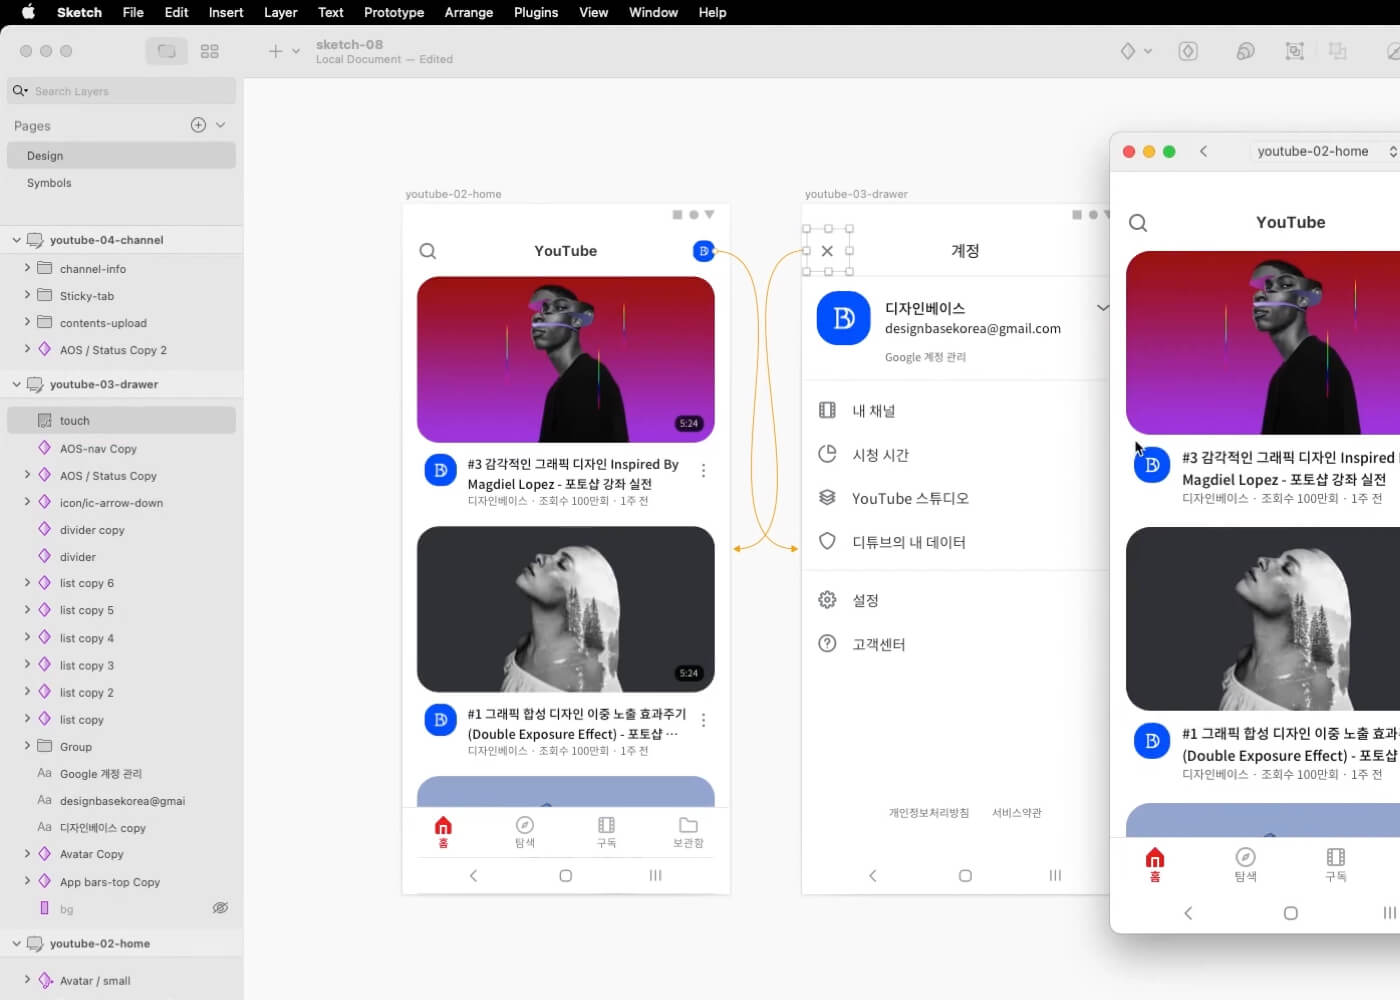Select the Symbols page
The height and width of the screenshot is (1000, 1400).
click(122, 183)
